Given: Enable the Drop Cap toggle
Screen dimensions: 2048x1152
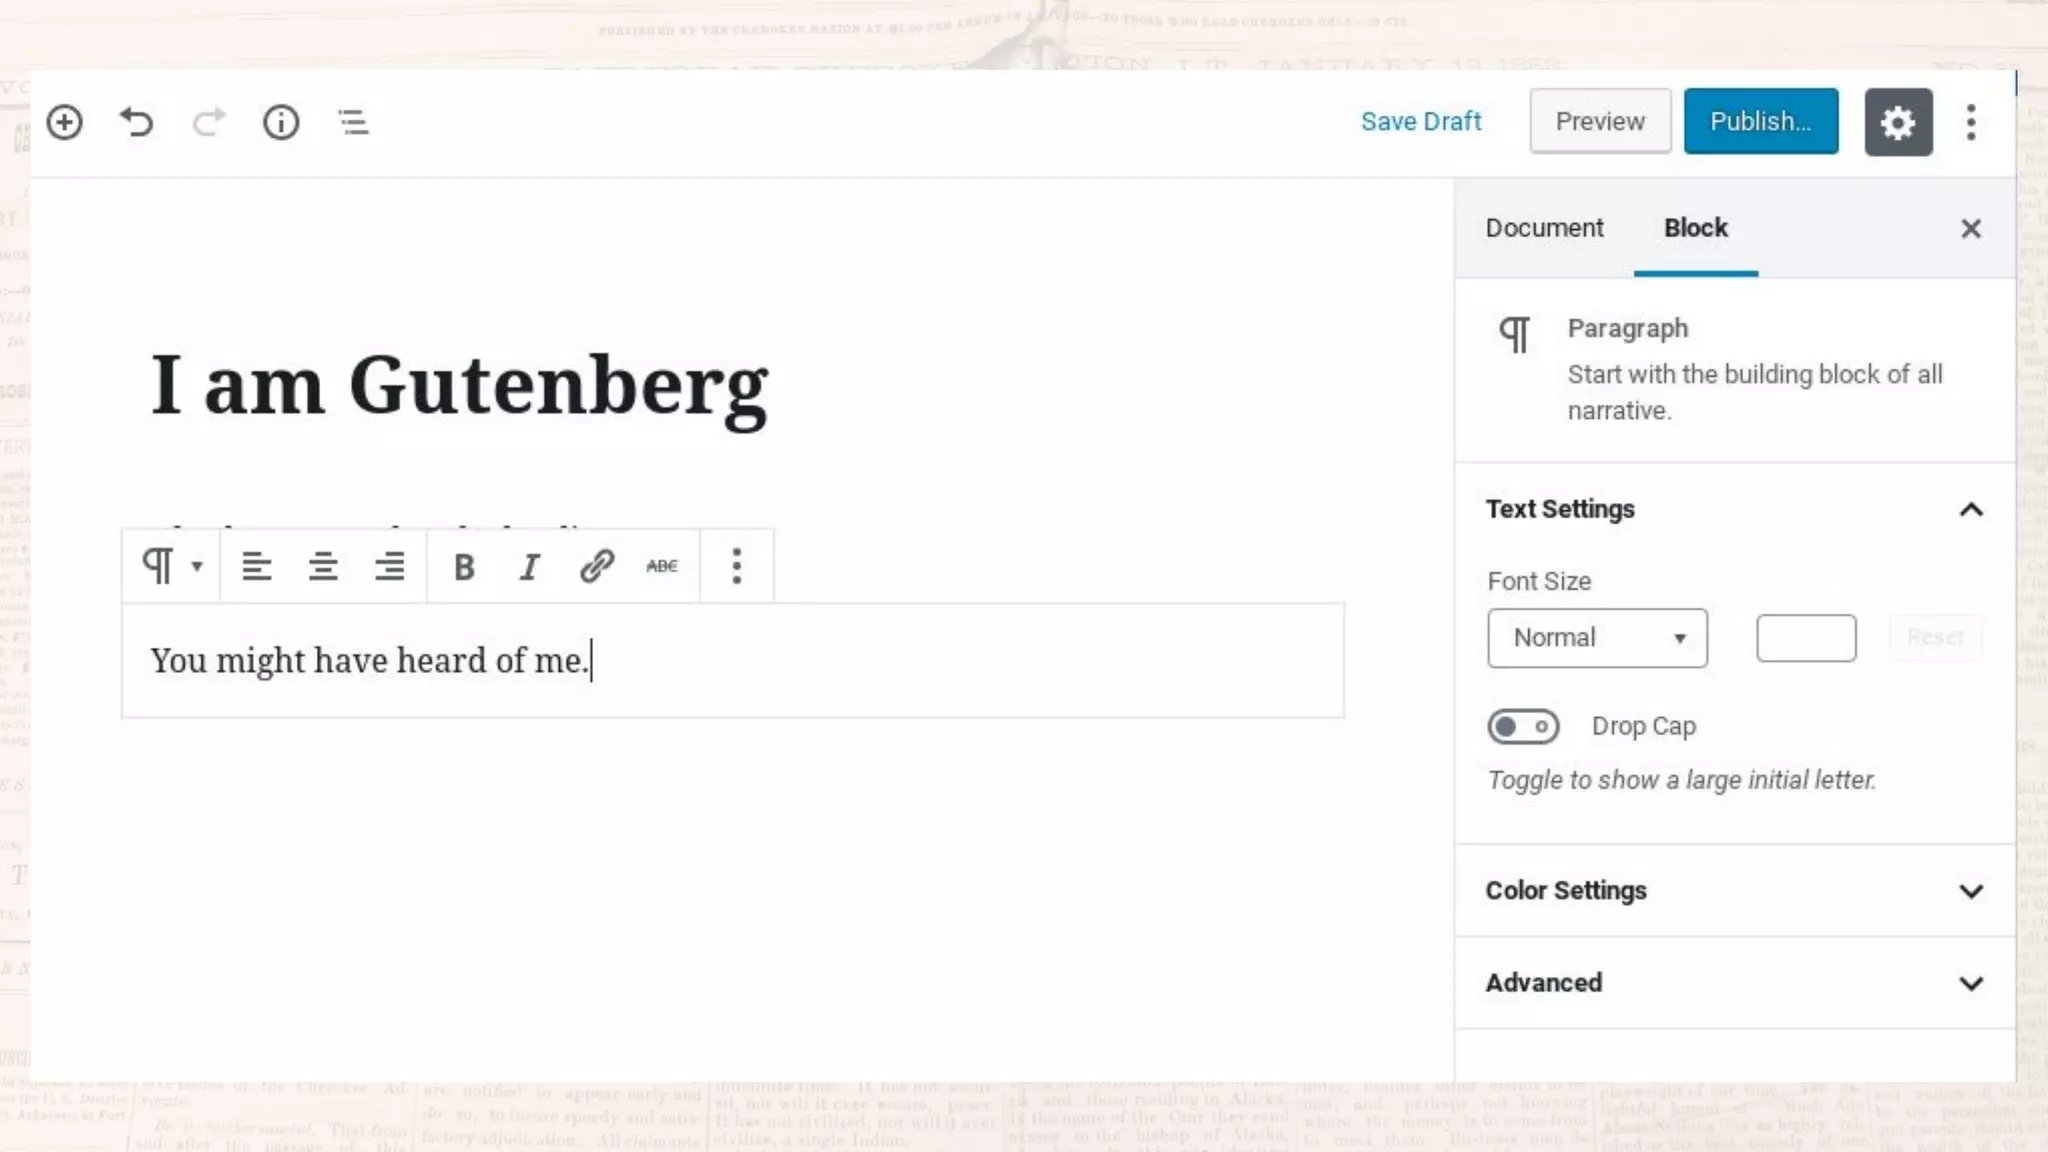Looking at the screenshot, I should click(1522, 726).
